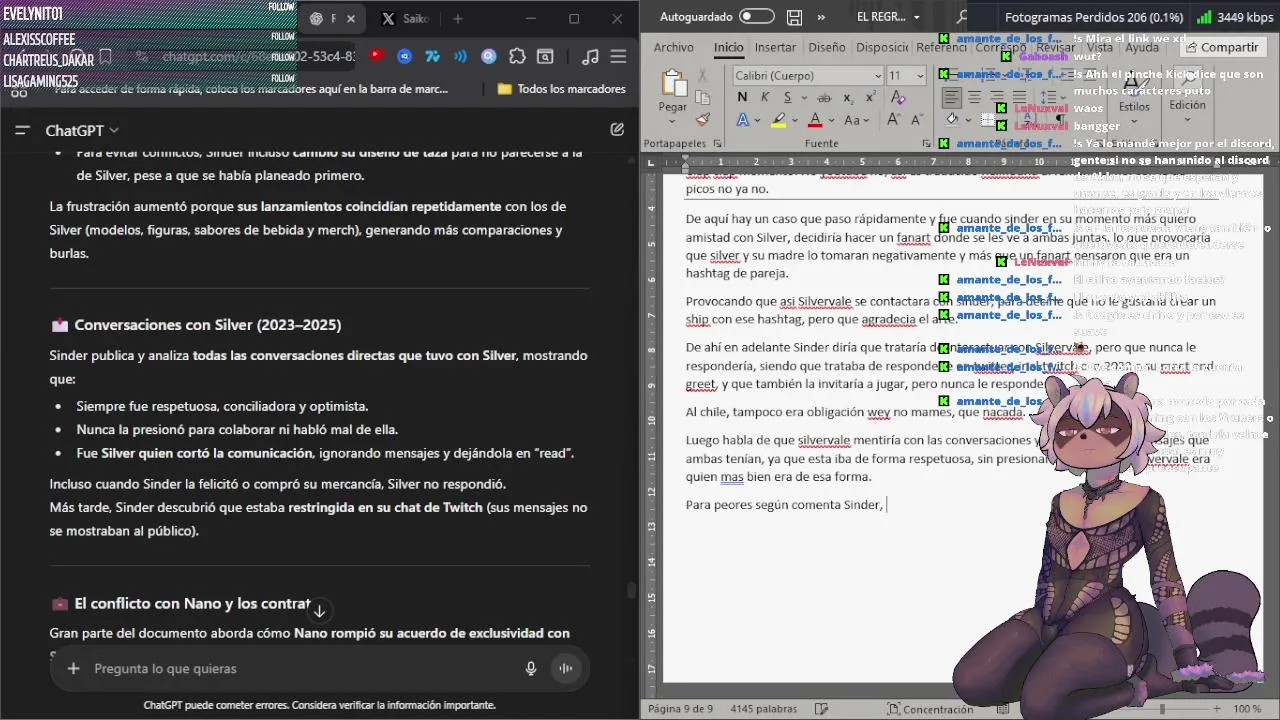This screenshot has height=720, width=1280.
Task: Click the Pegar clipboard icon
Action: pos(673,84)
